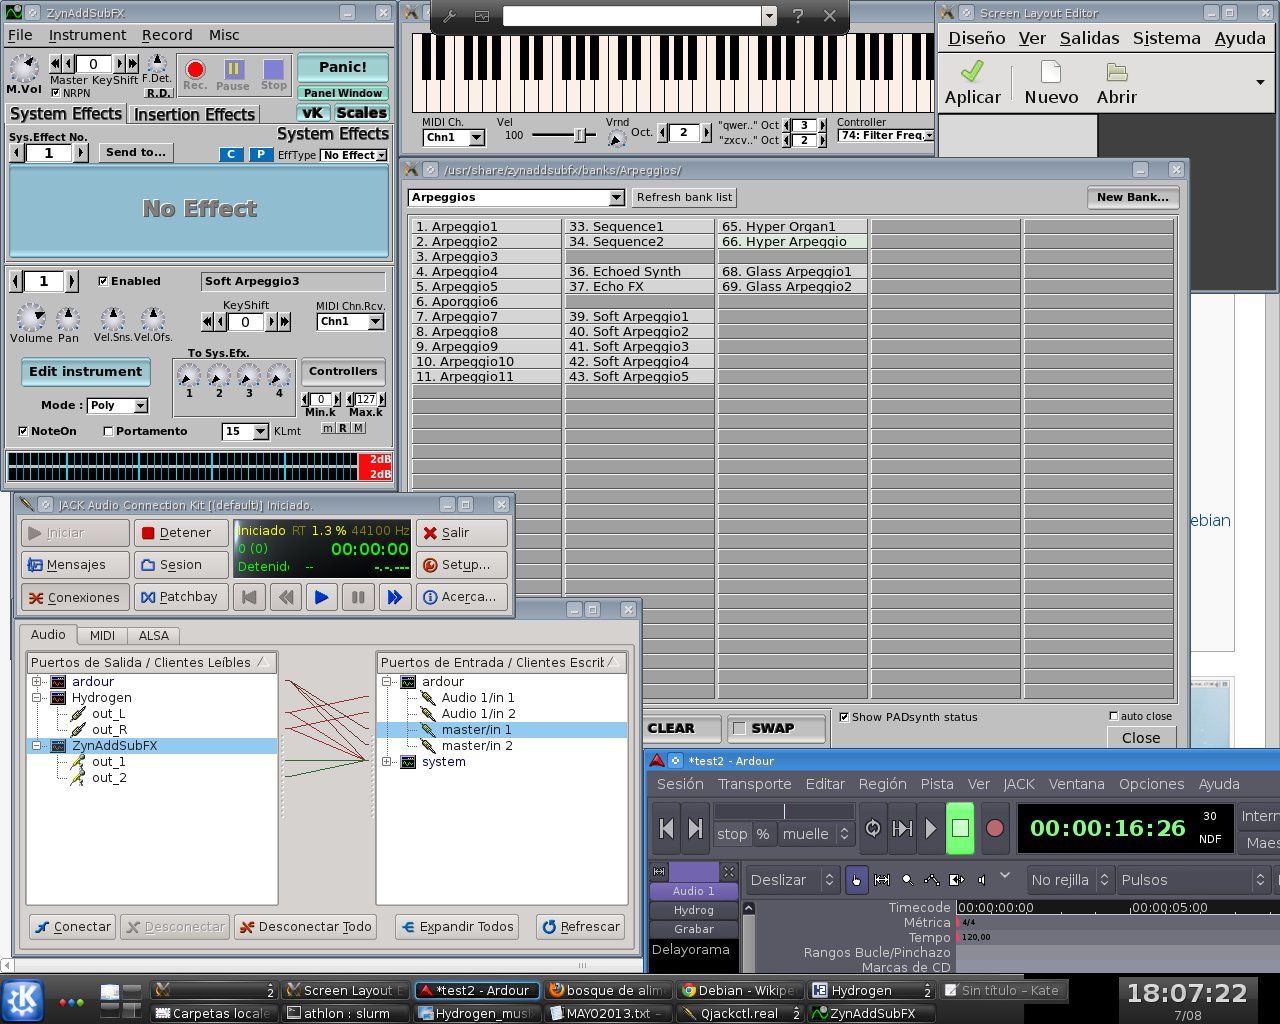Image resolution: width=1280 pixels, height=1024 pixels.
Task: Click the part Pan knob
Action: pos(68,319)
